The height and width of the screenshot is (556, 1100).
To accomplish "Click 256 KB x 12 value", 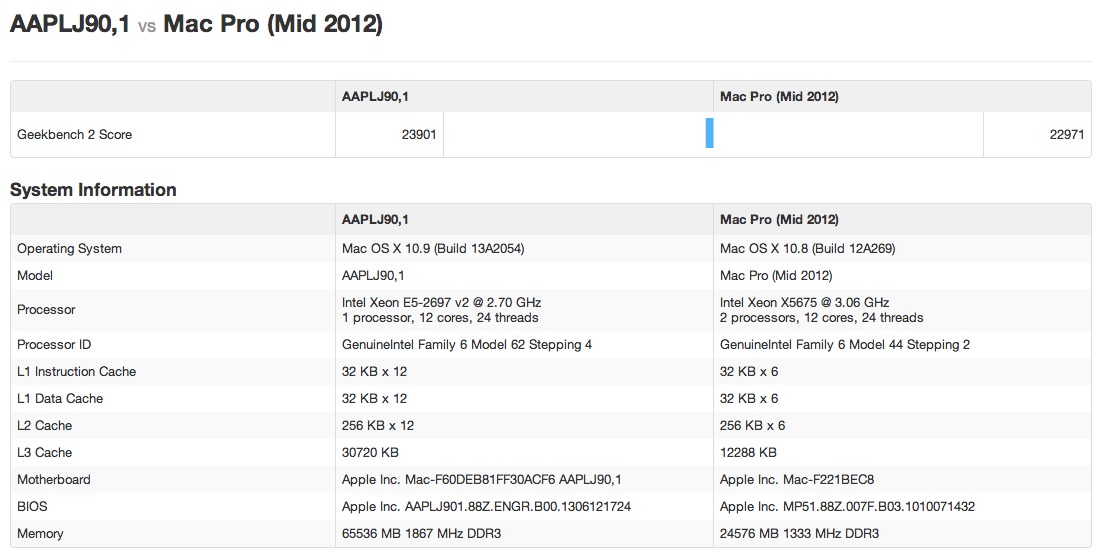I will (x=378, y=426).
